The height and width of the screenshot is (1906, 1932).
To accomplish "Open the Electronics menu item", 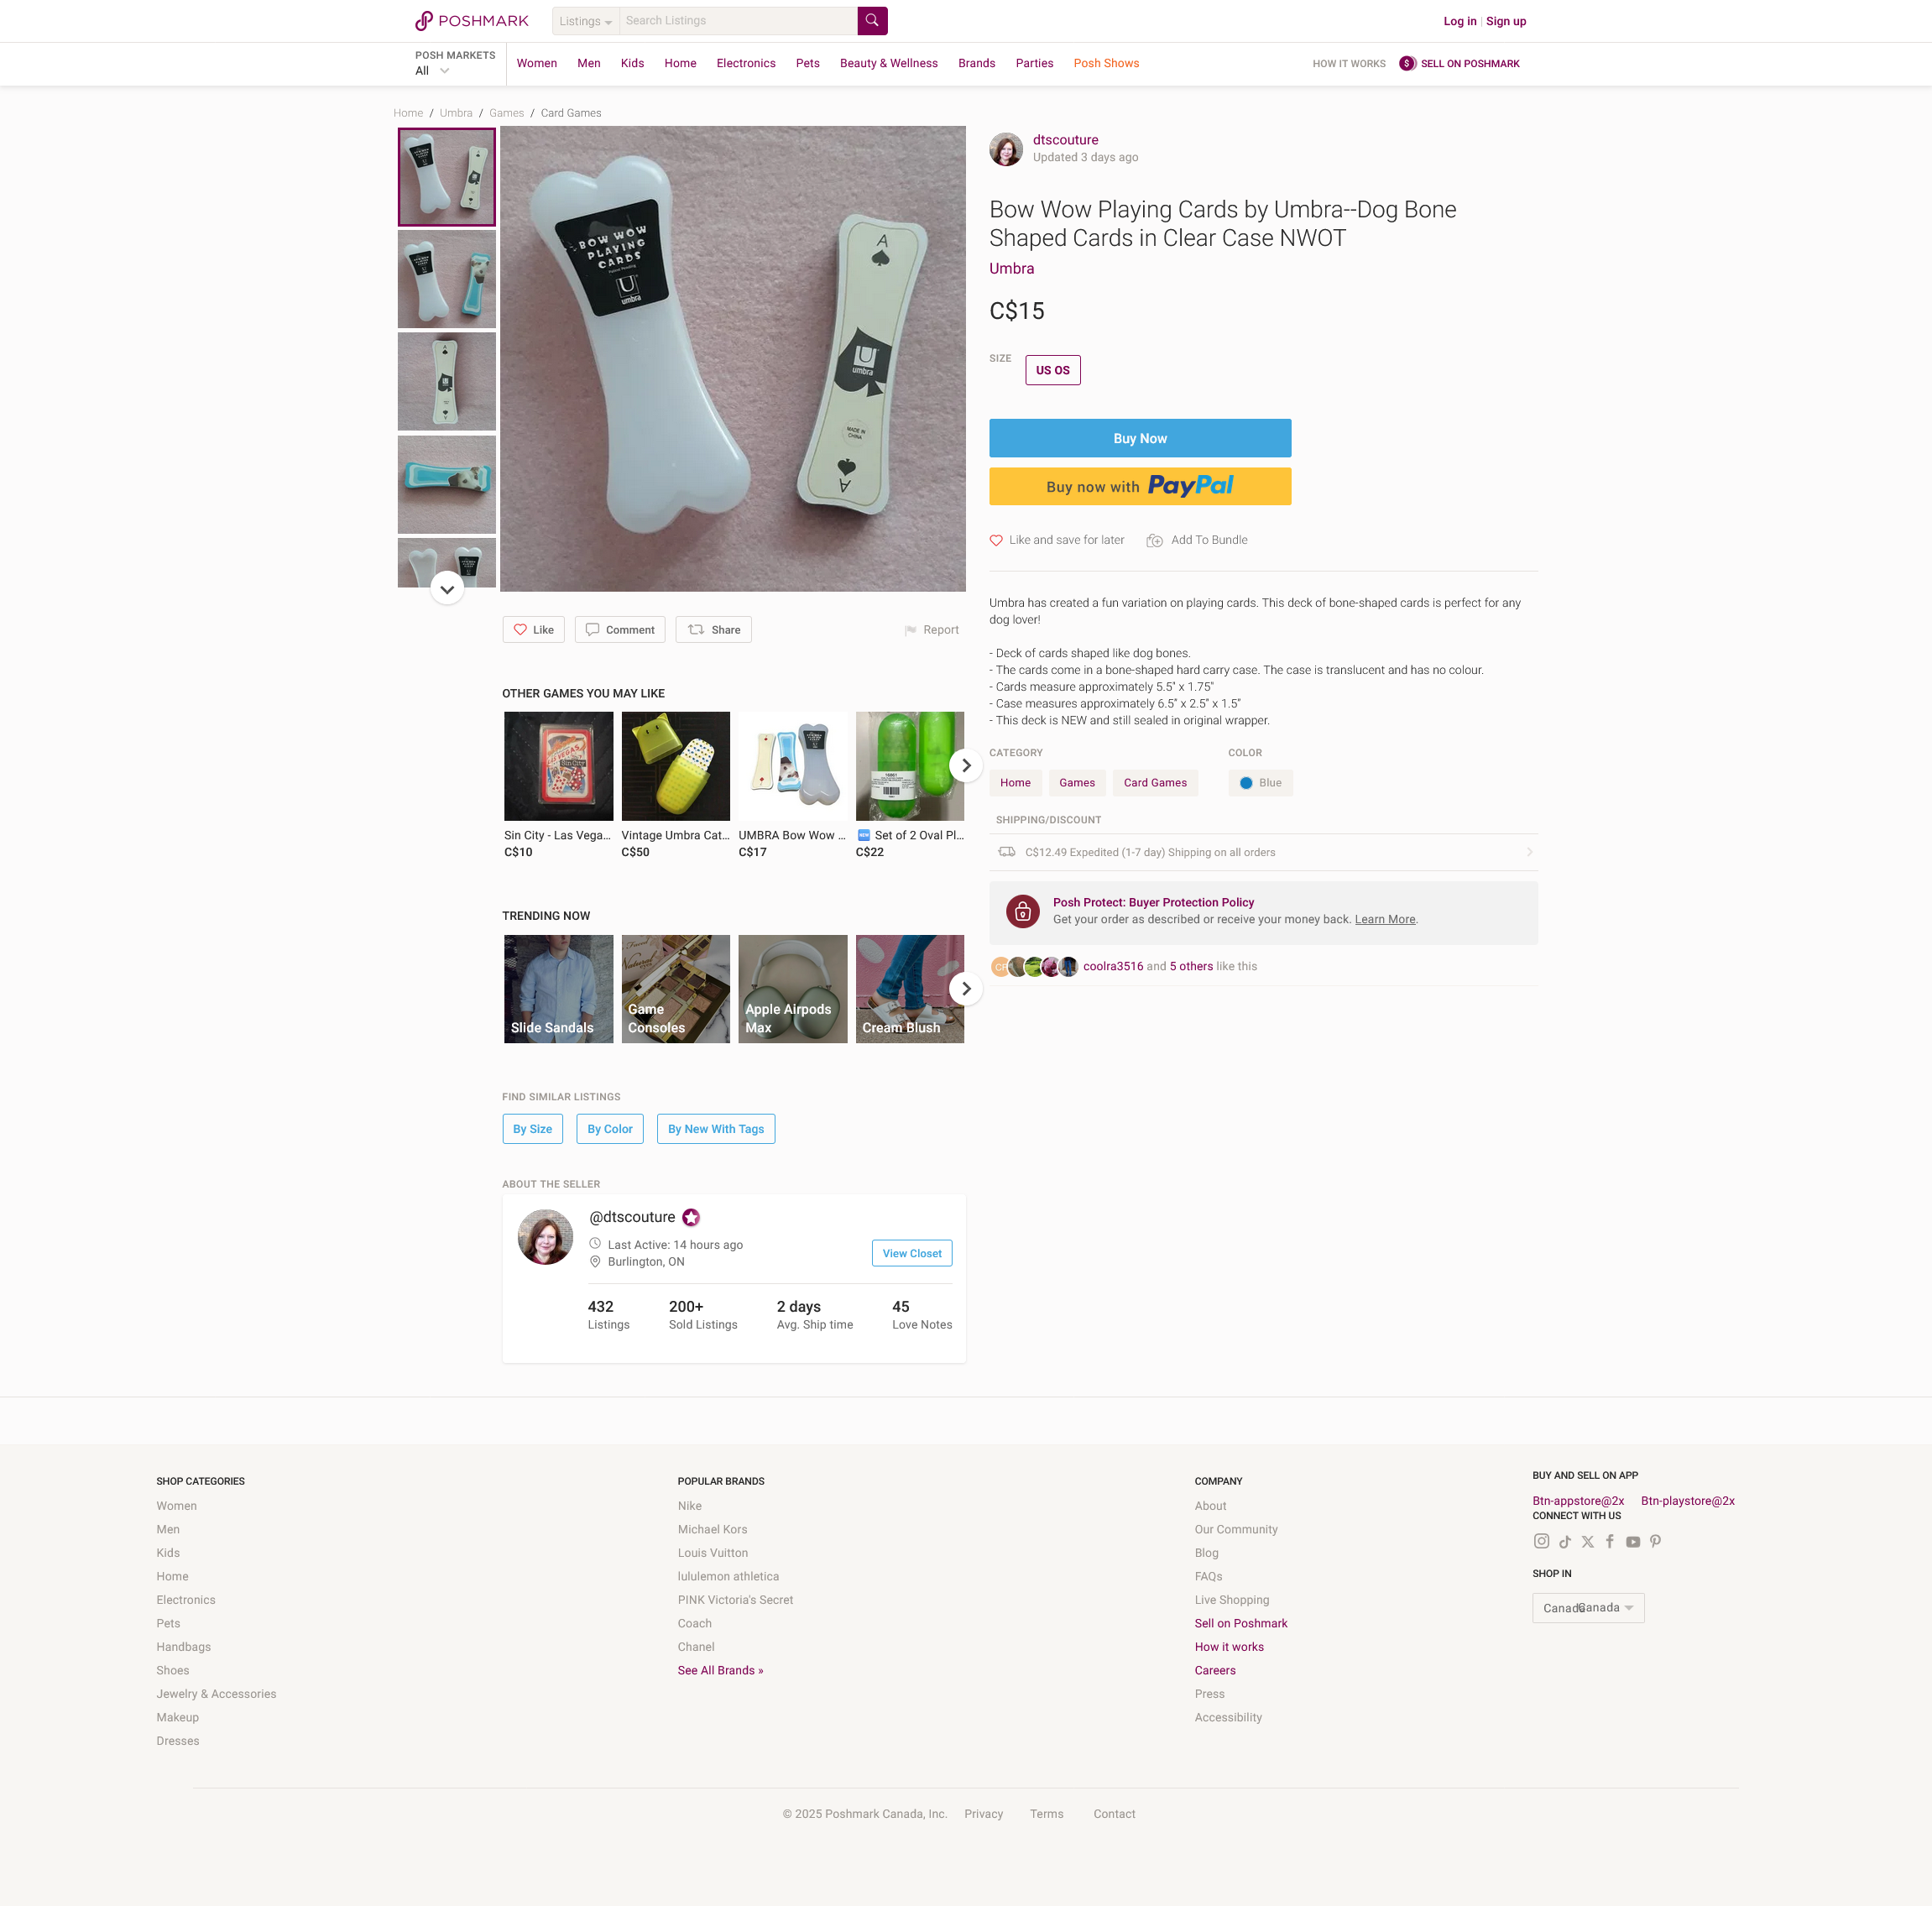I will click(x=746, y=63).
